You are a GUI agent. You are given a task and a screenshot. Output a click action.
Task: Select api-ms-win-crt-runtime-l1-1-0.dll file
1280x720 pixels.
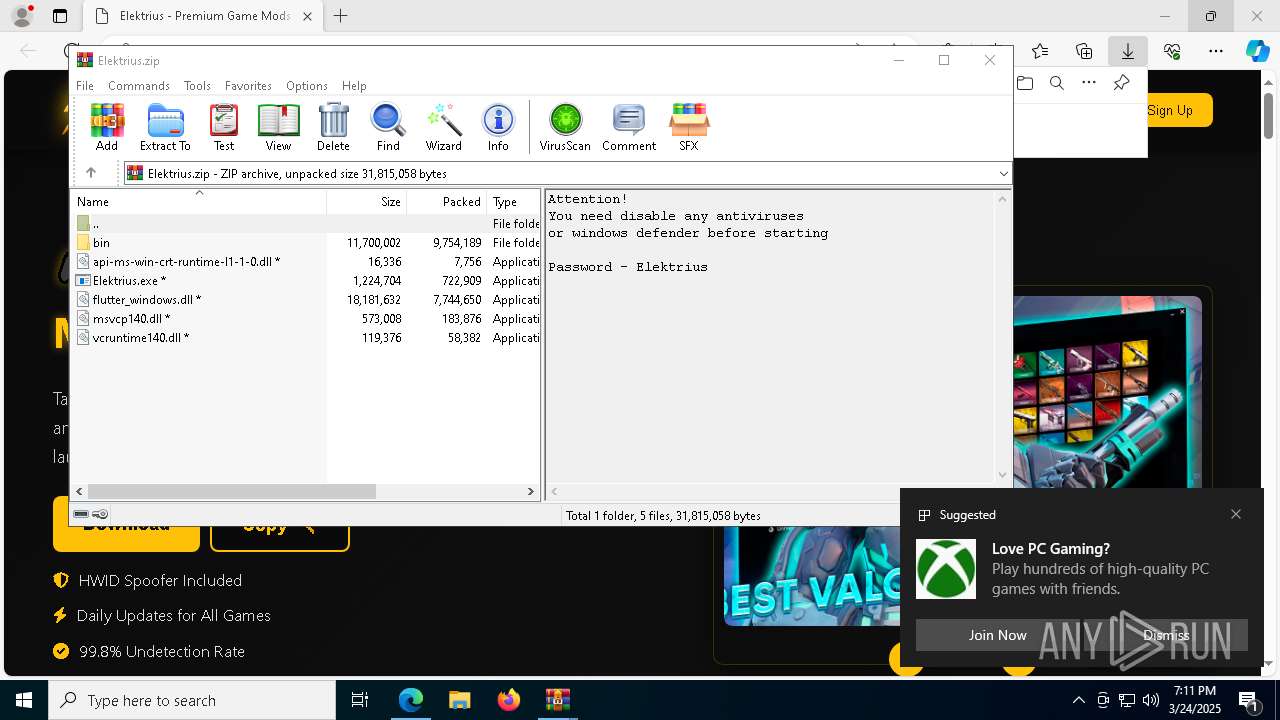[306, 262]
